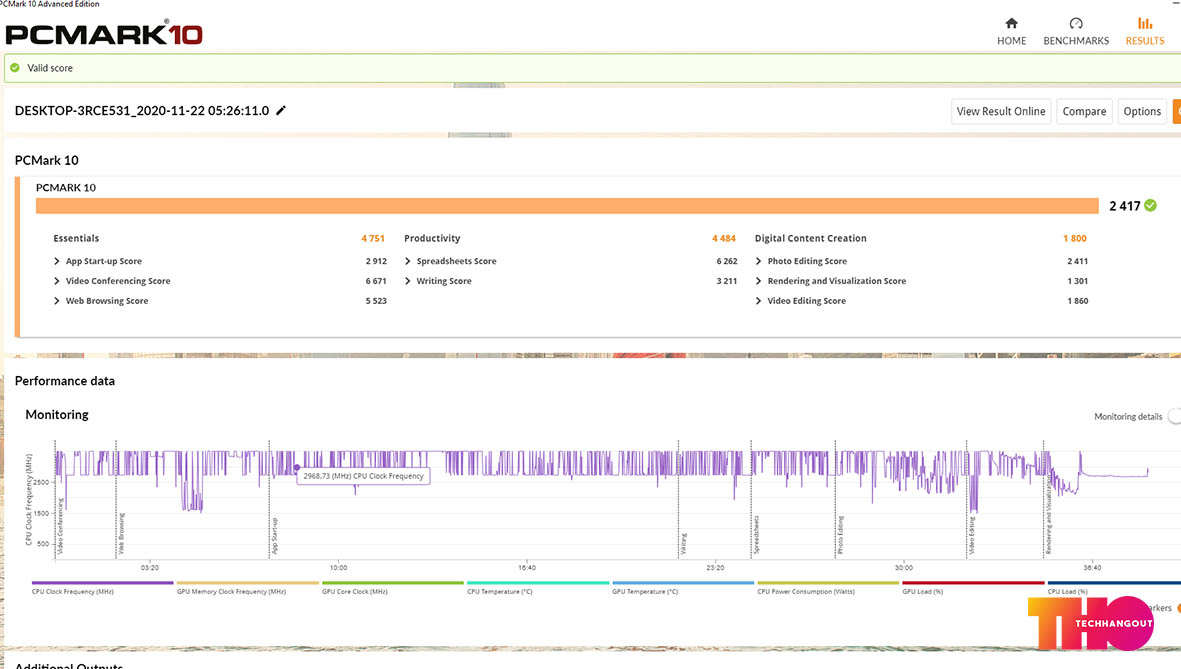
Task: Switch to the BENCHMARKS menu label
Action: (1076, 41)
